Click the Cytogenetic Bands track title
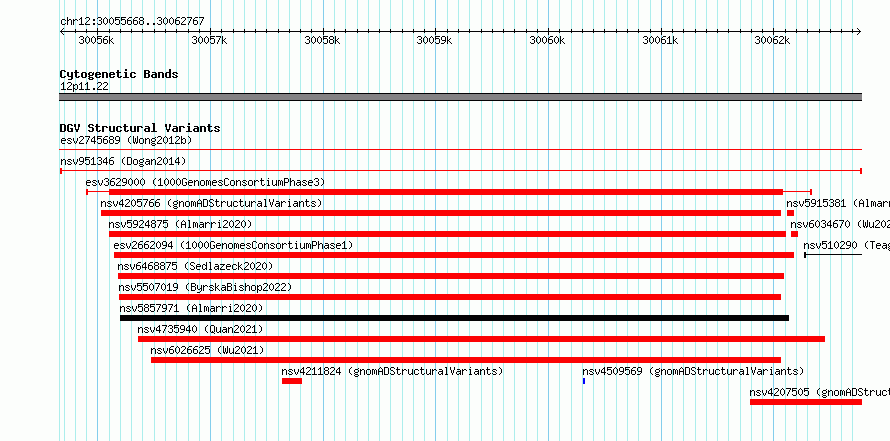This screenshot has width=890, height=441. (119, 74)
